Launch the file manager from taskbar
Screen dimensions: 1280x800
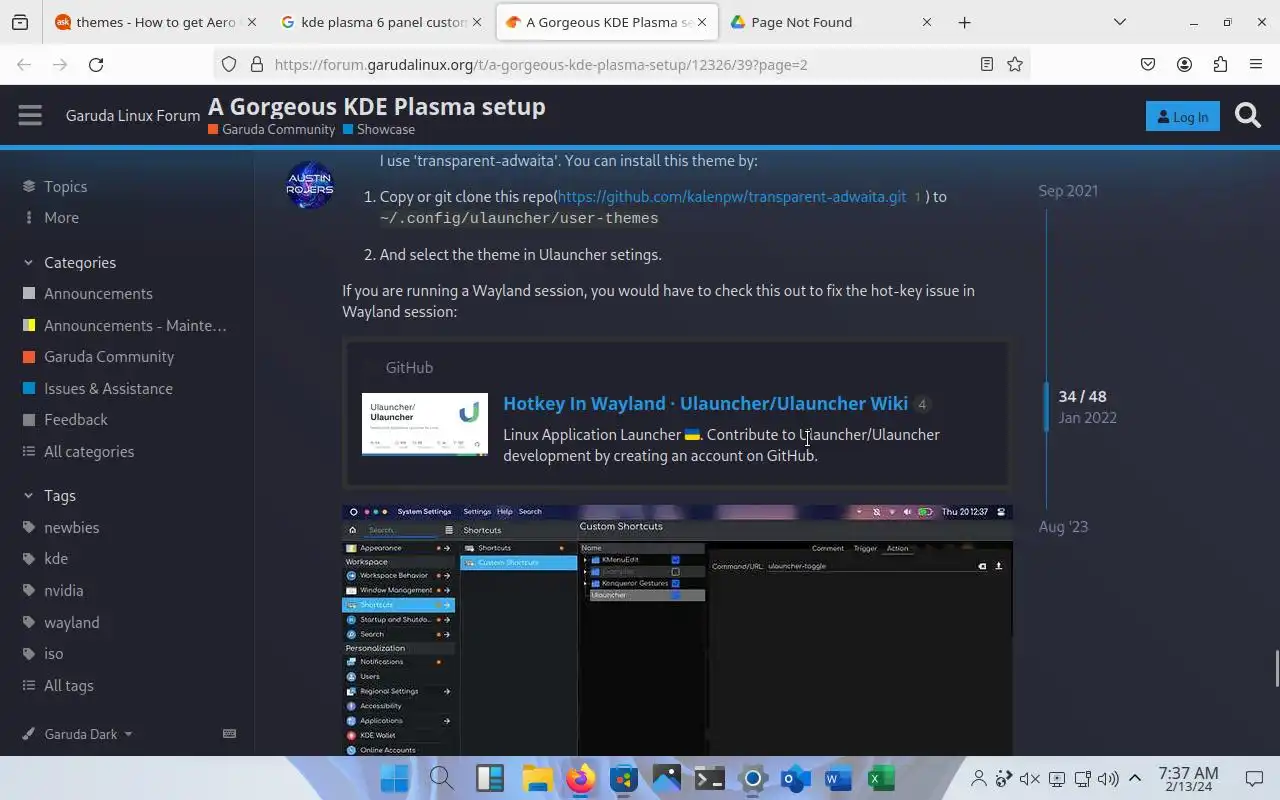coord(537,778)
